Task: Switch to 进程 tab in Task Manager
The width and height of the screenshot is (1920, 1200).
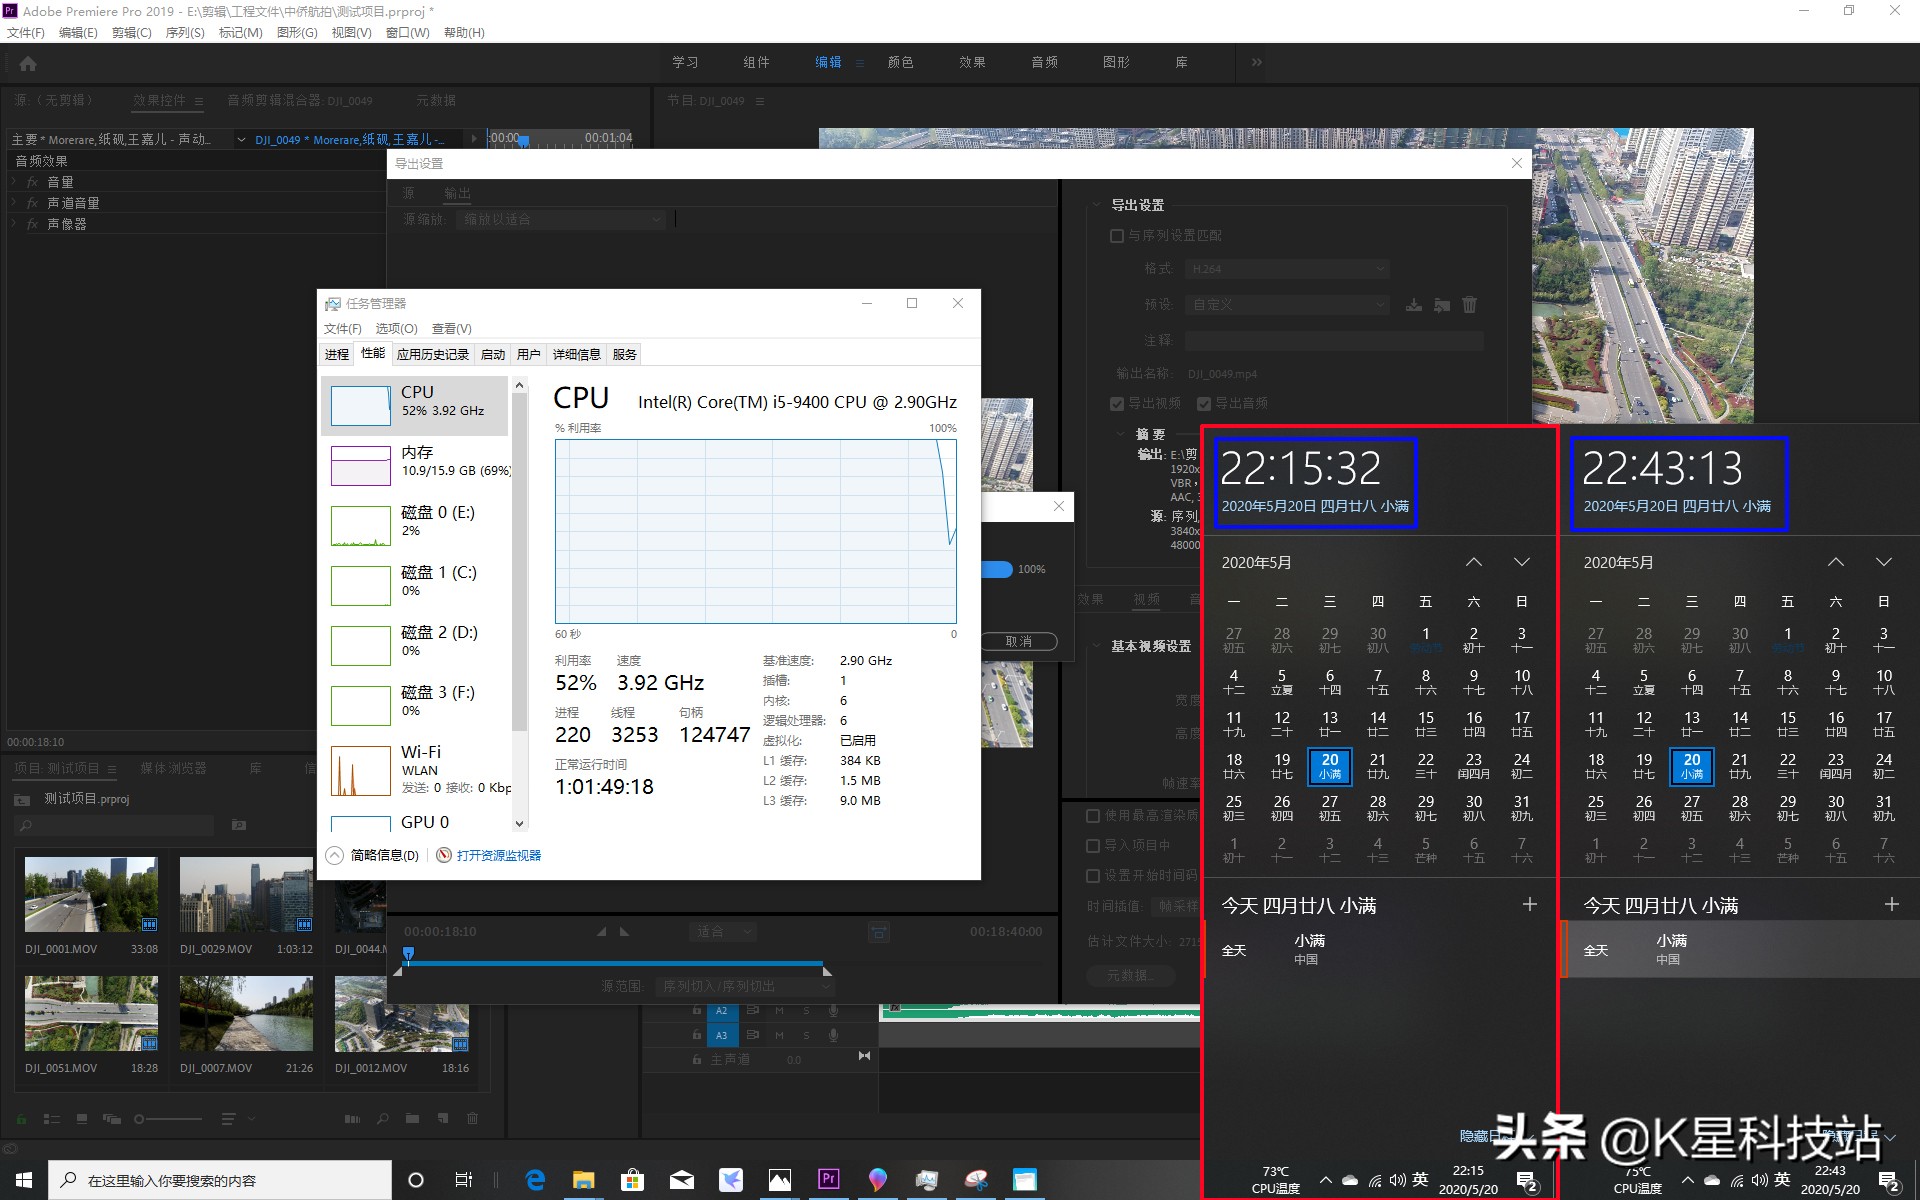Action: [x=337, y=354]
